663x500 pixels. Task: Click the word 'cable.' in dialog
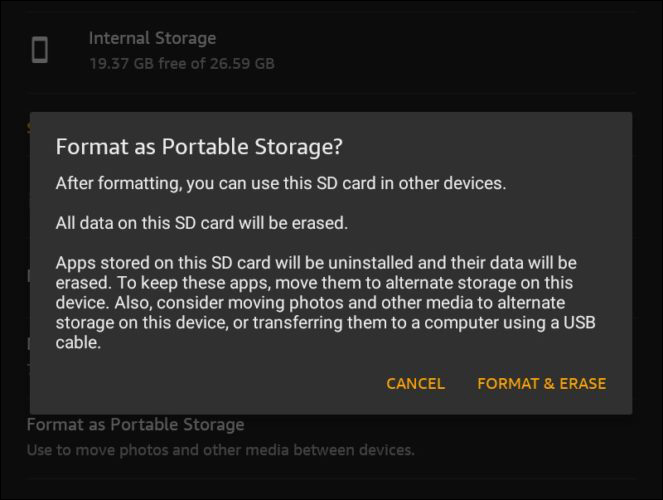tap(78, 342)
